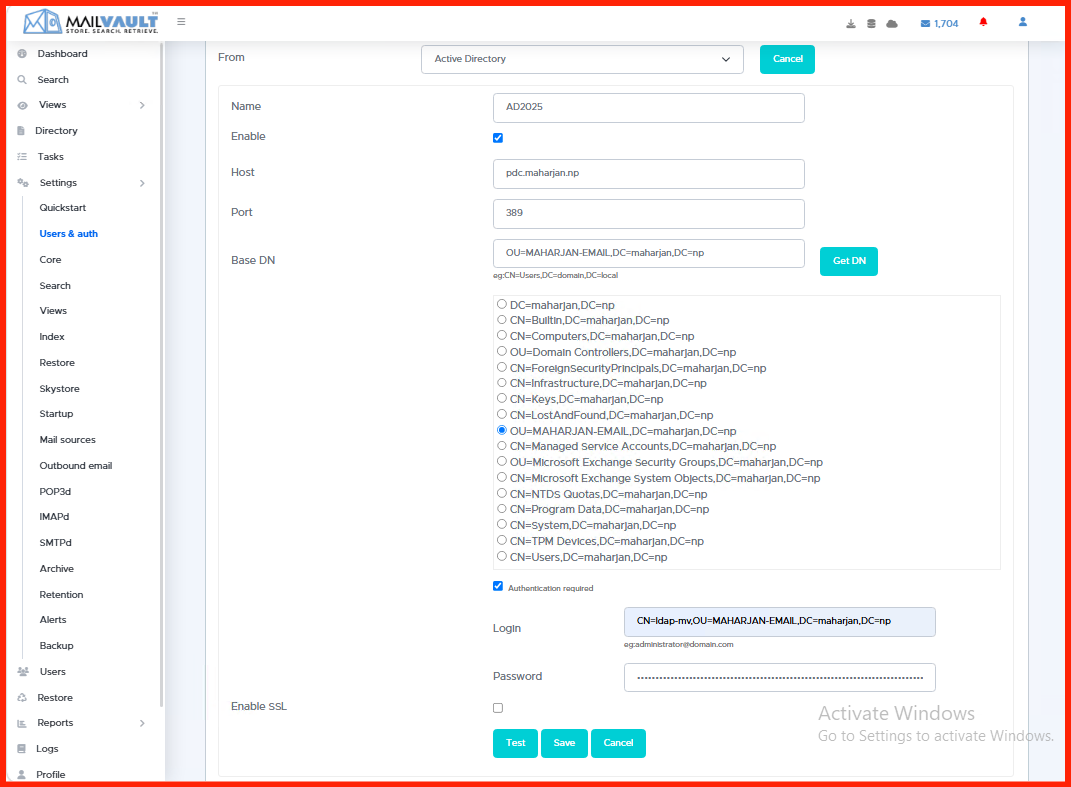Open Skystore settings page

click(x=59, y=389)
